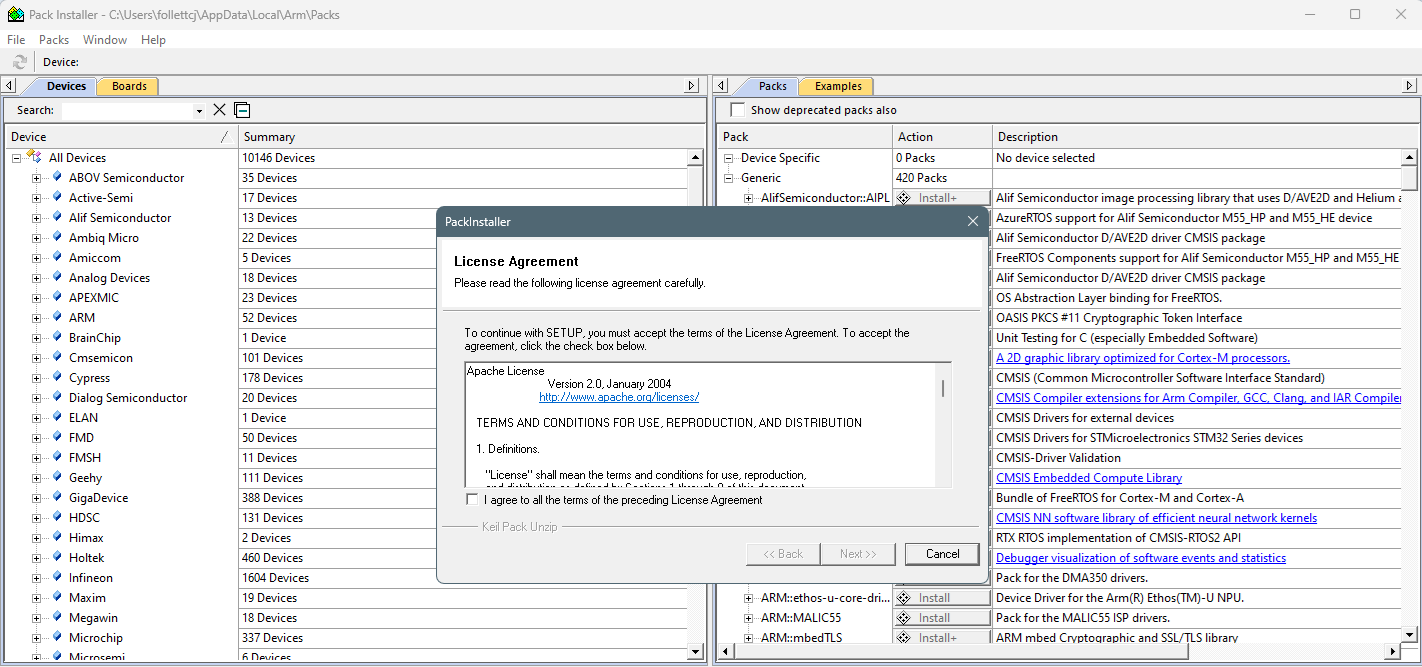
Task: Expand the ARM::mbedTLS pack entry
Action: 749,638
